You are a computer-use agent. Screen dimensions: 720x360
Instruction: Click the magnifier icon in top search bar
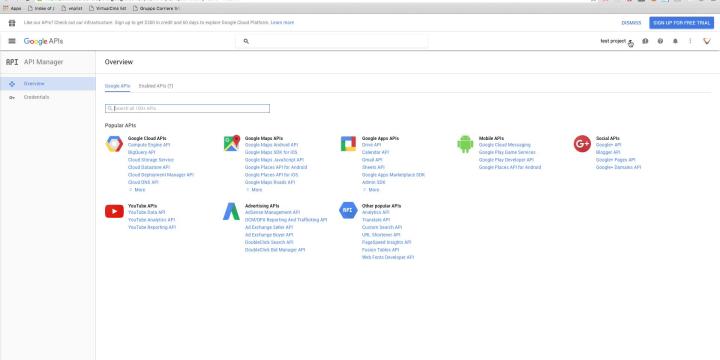[x=246, y=41]
